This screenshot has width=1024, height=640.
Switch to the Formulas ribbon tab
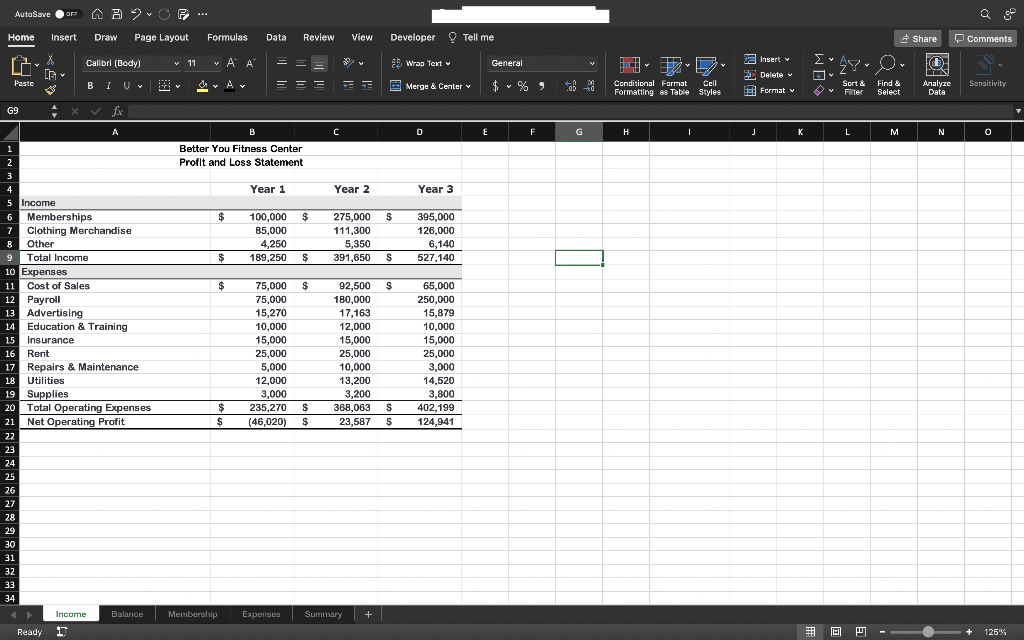click(227, 37)
